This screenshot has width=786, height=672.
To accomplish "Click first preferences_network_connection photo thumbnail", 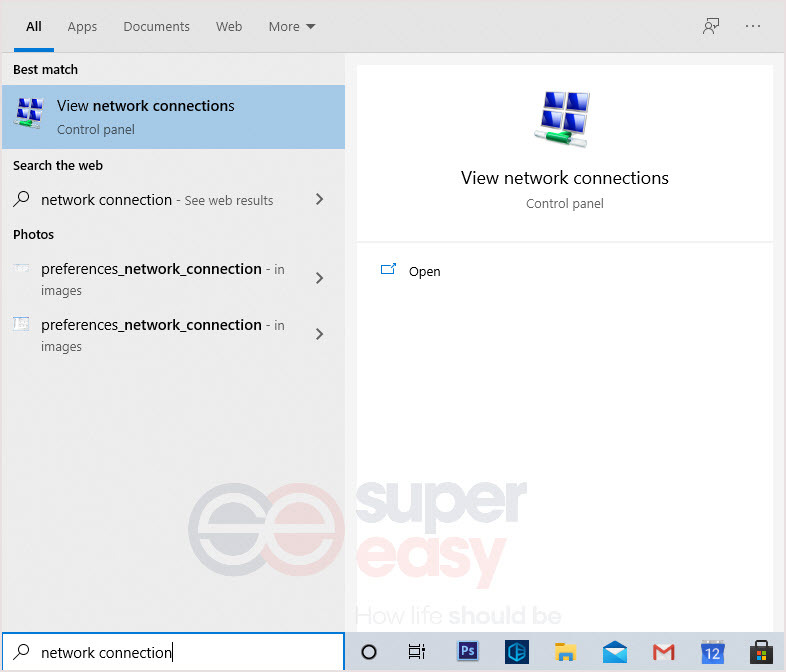I will point(21,269).
